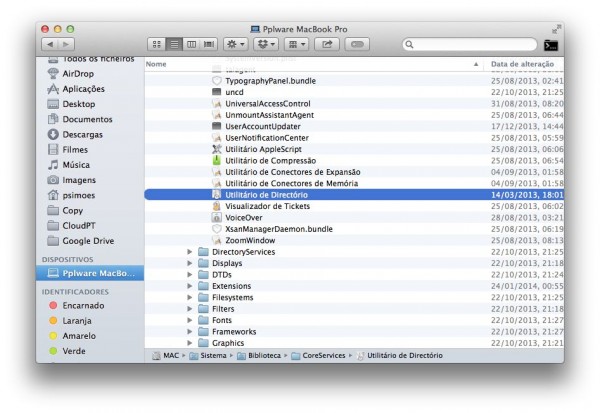Screen dimensions: 600x413
Task: Open the Dropbox toolbar menu
Action: [266, 44]
